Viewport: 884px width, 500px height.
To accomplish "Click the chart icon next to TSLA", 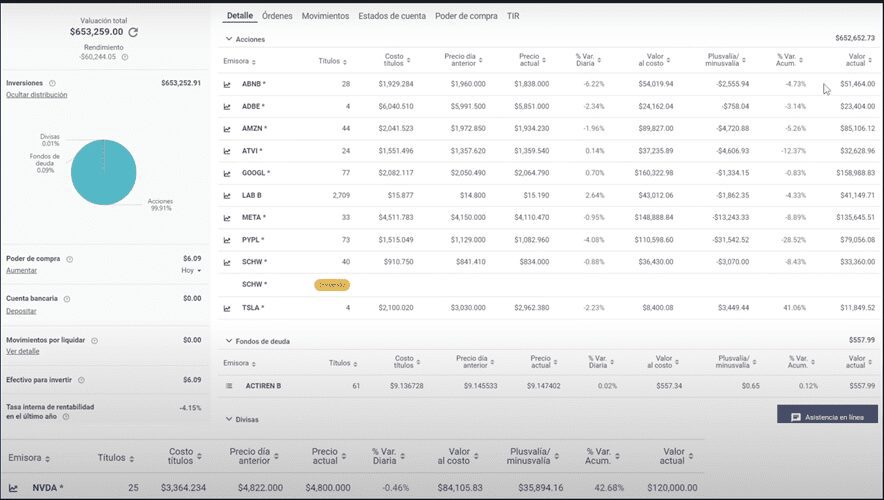I will pyautogui.click(x=228, y=307).
